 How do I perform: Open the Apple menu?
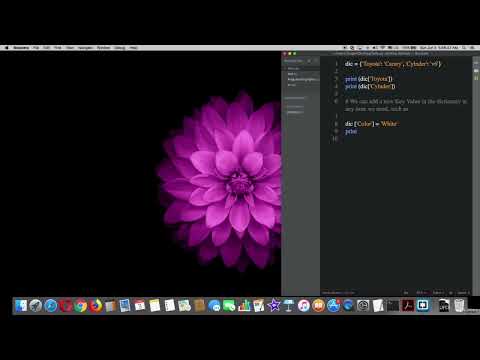tap(6, 48)
